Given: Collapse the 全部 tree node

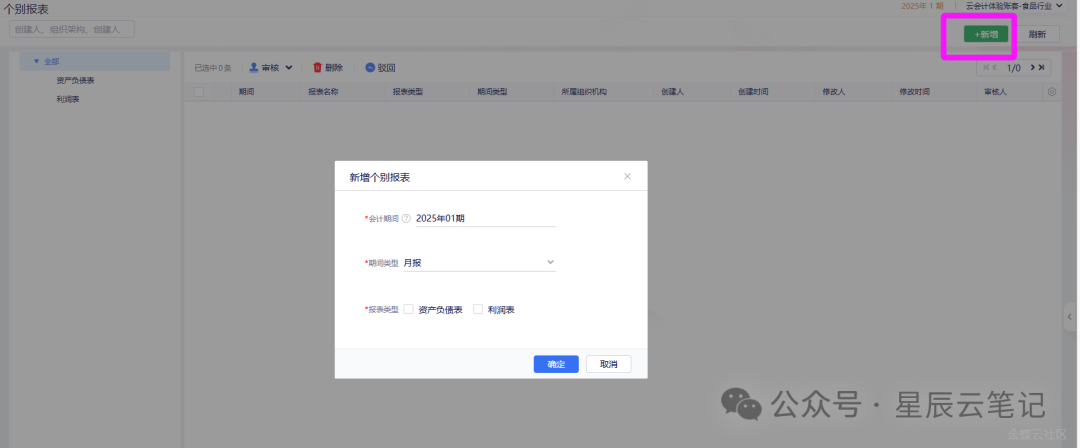Looking at the screenshot, I should [36, 61].
